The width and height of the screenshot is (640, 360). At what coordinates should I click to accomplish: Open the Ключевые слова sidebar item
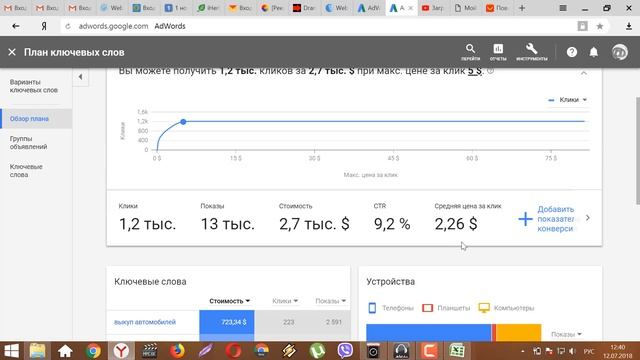click(26, 171)
